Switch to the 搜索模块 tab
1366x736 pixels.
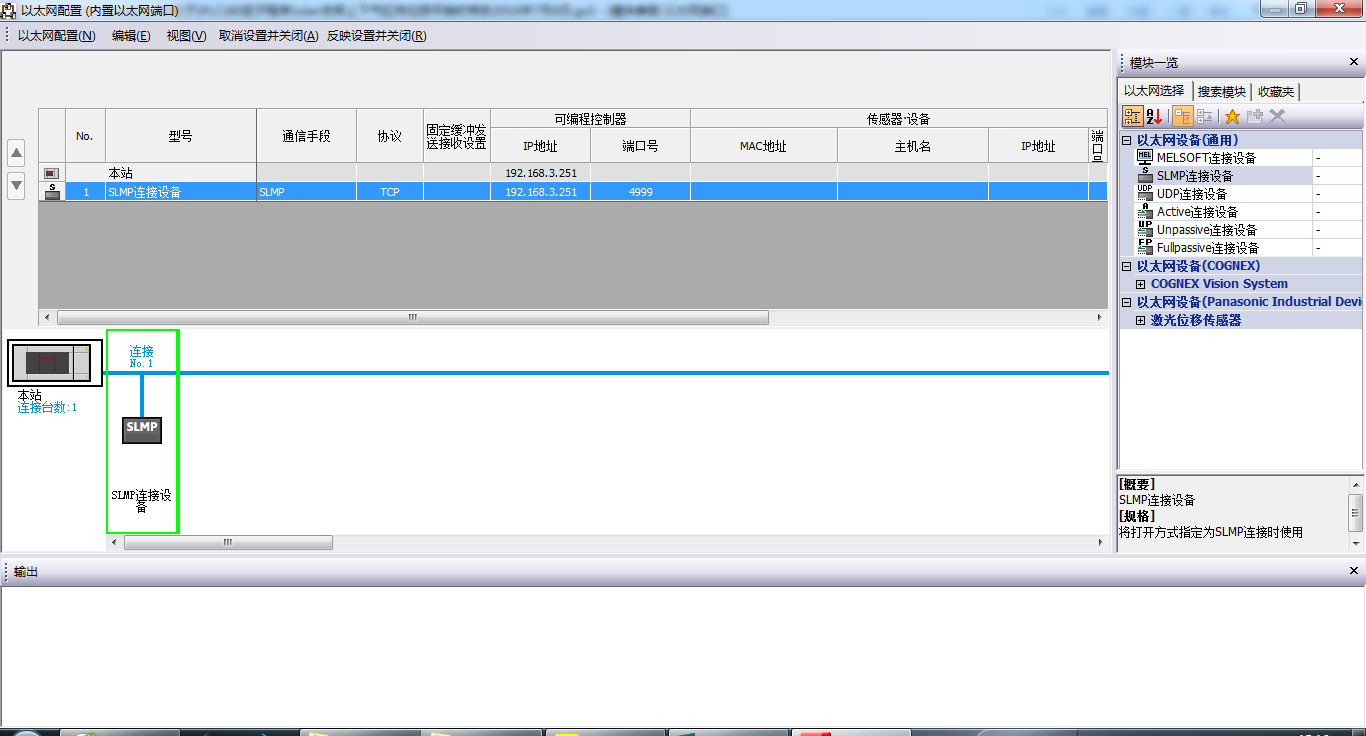click(1221, 92)
